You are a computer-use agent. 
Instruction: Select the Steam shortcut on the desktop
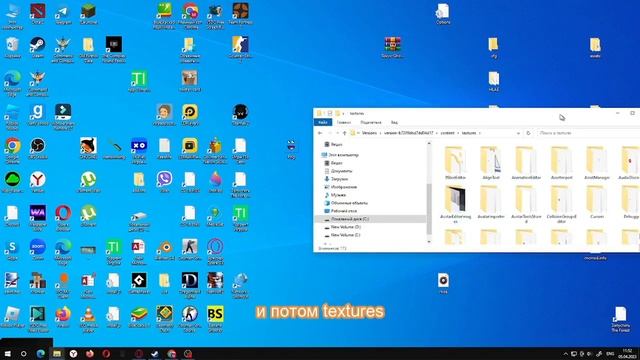click(38, 47)
